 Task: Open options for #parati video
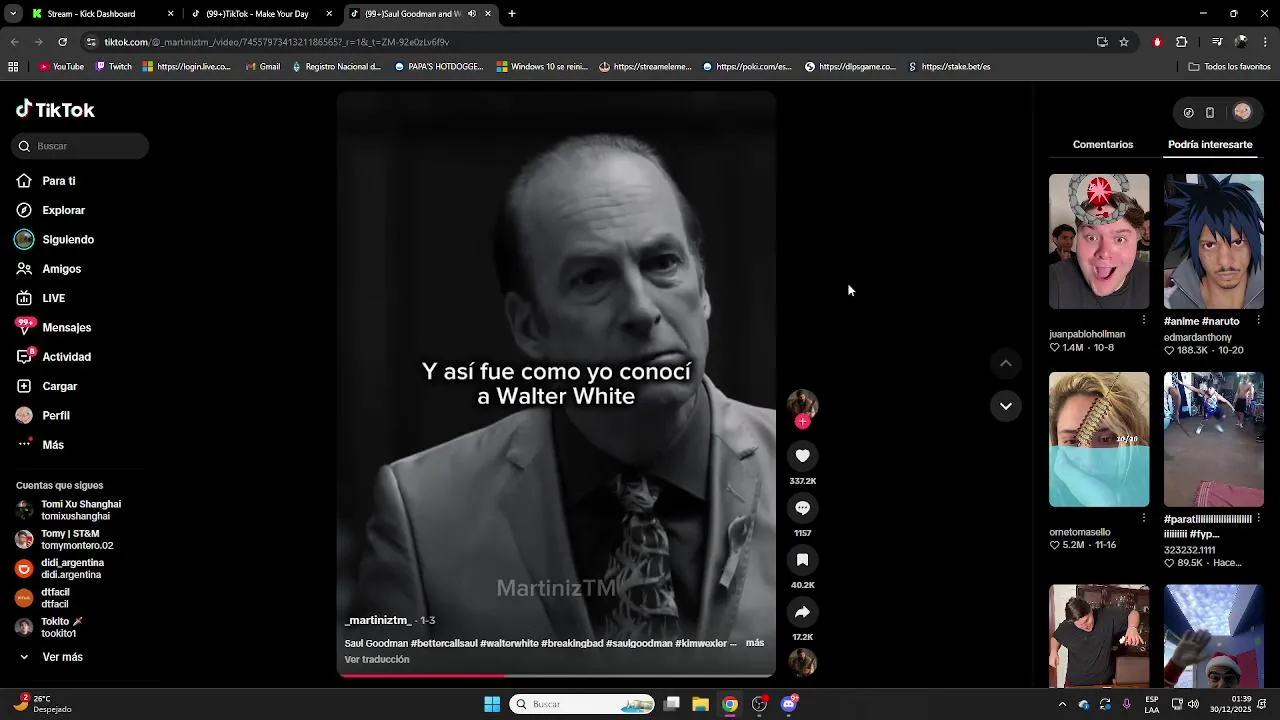coord(1258,518)
